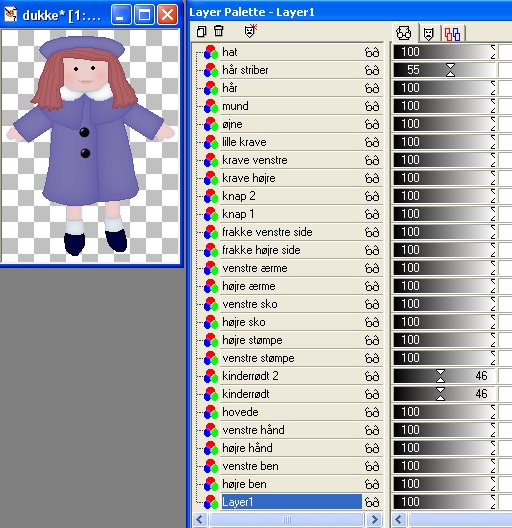Select the øjne layer name
This screenshot has height=528, width=512.
pyautogui.click(x=232, y=124)
